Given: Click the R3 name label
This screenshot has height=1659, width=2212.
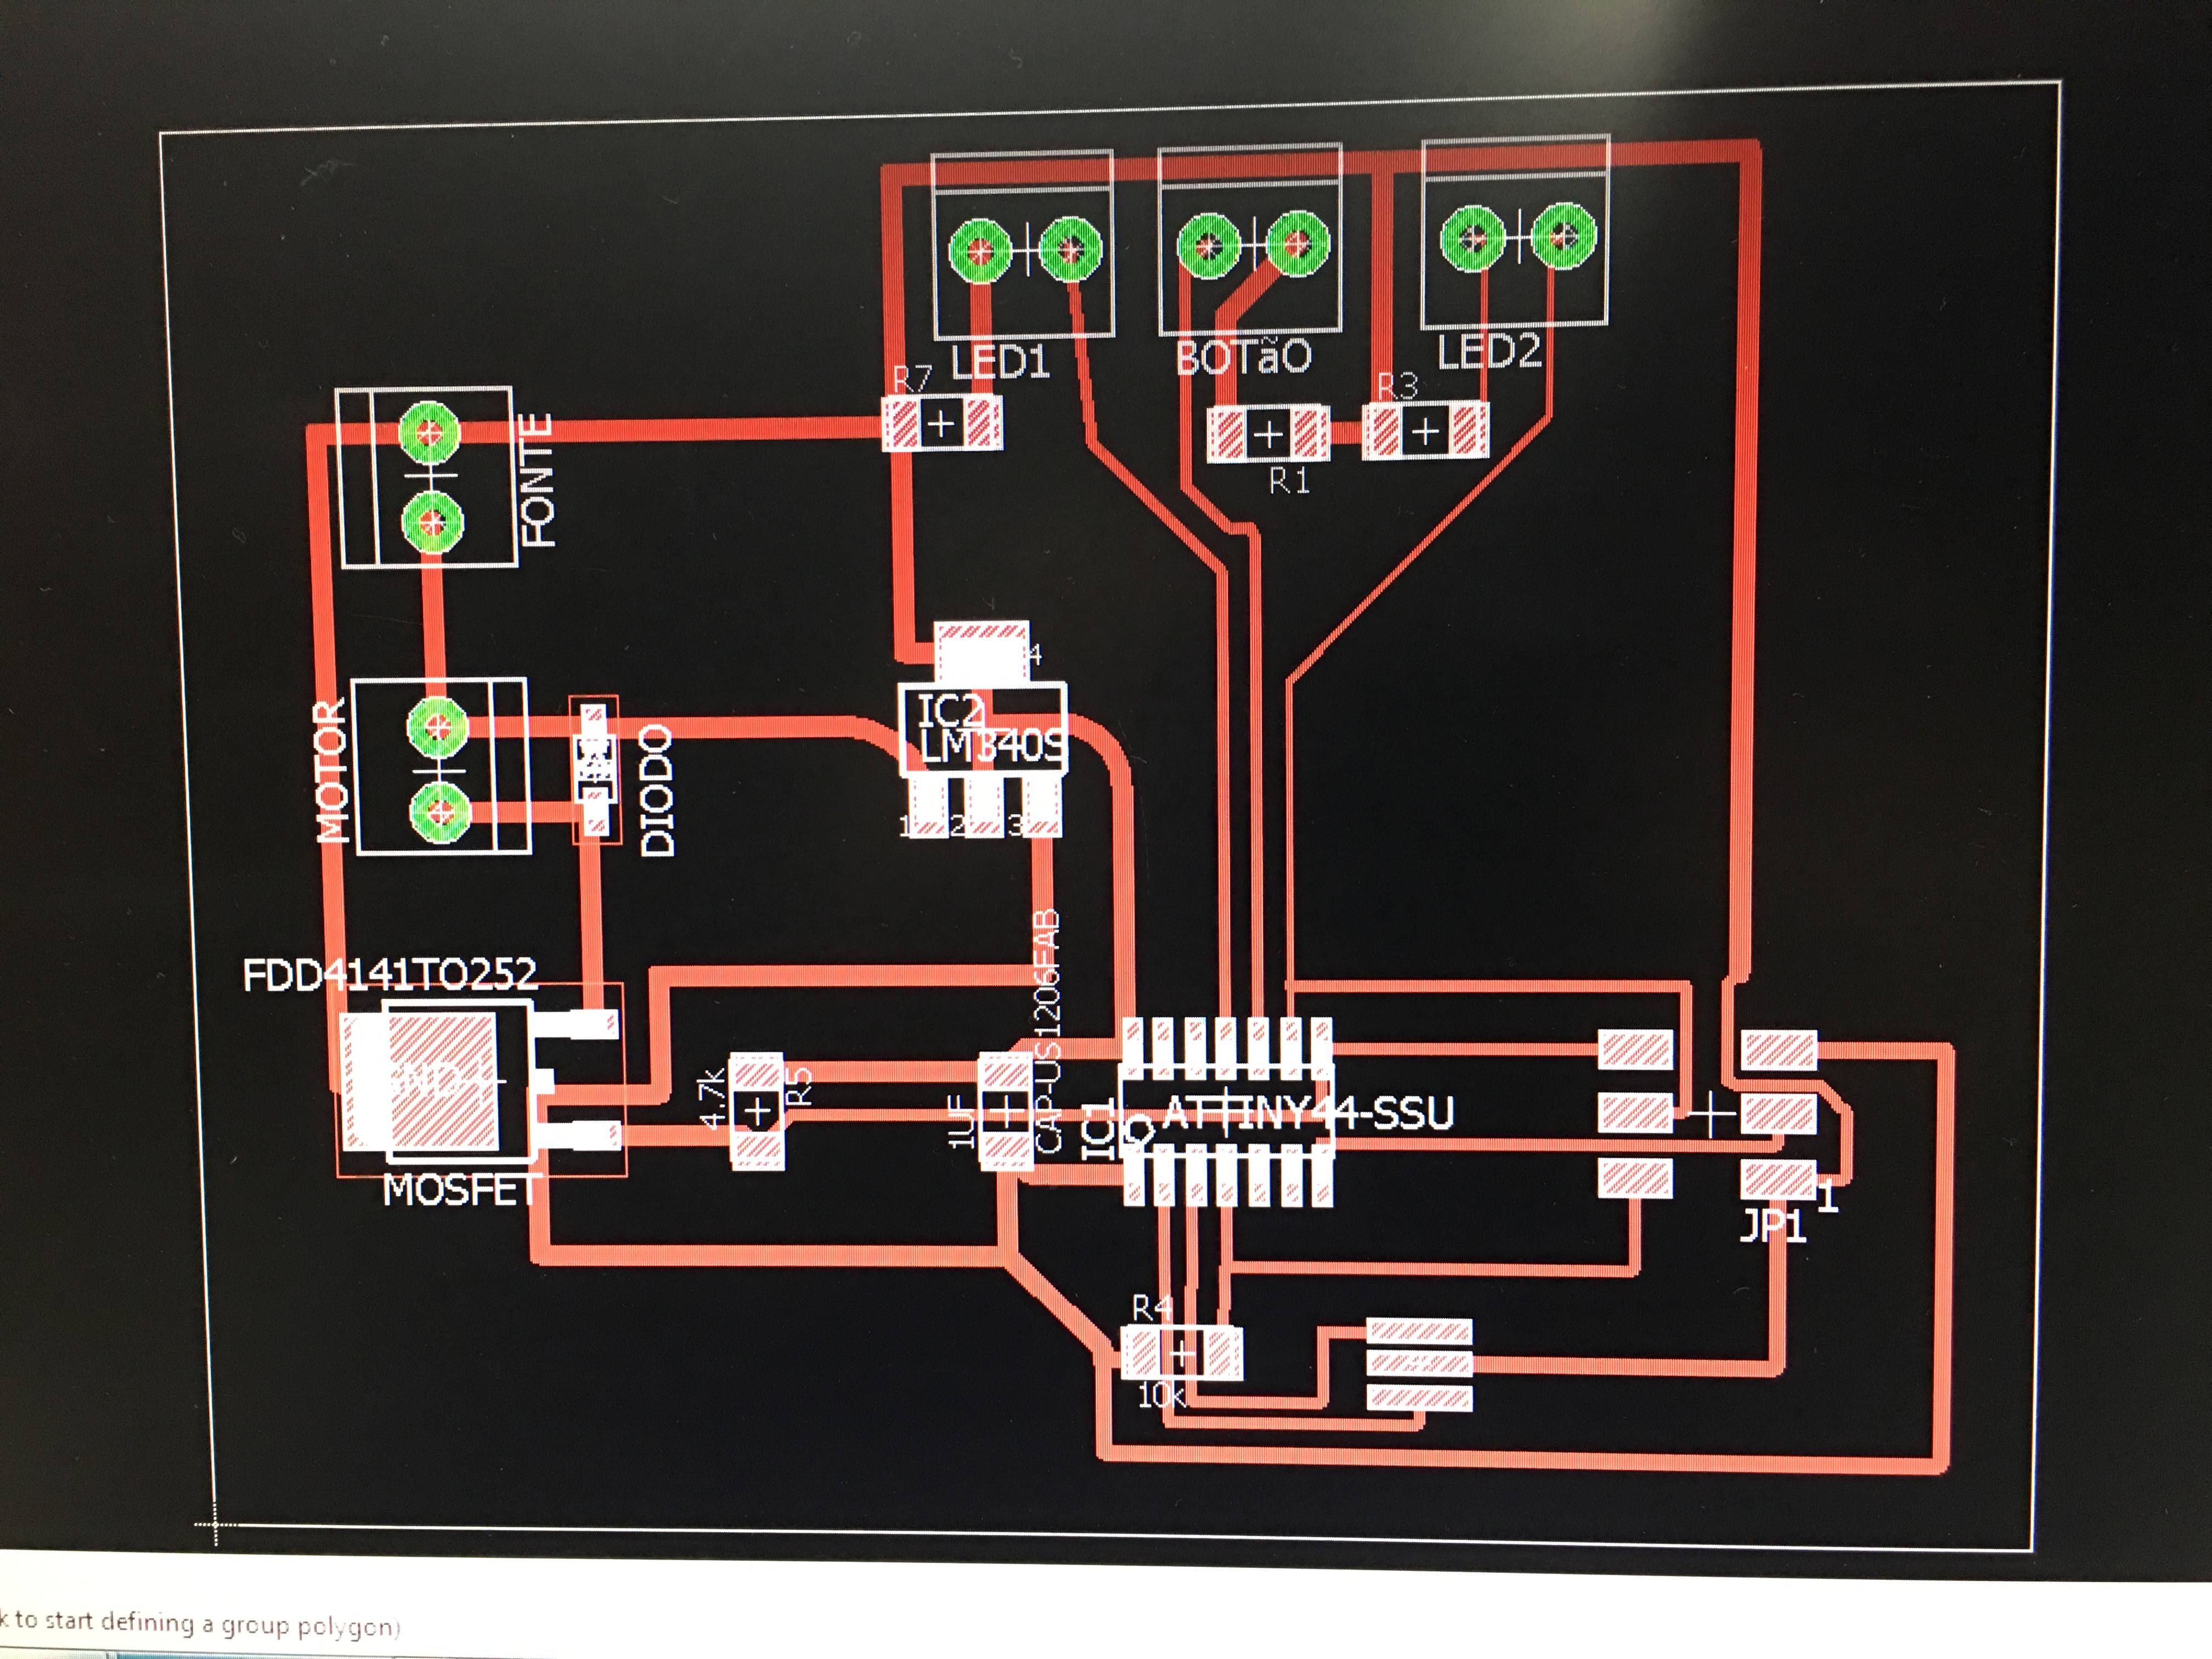Looking at the screenshot, I should 1397,385.
